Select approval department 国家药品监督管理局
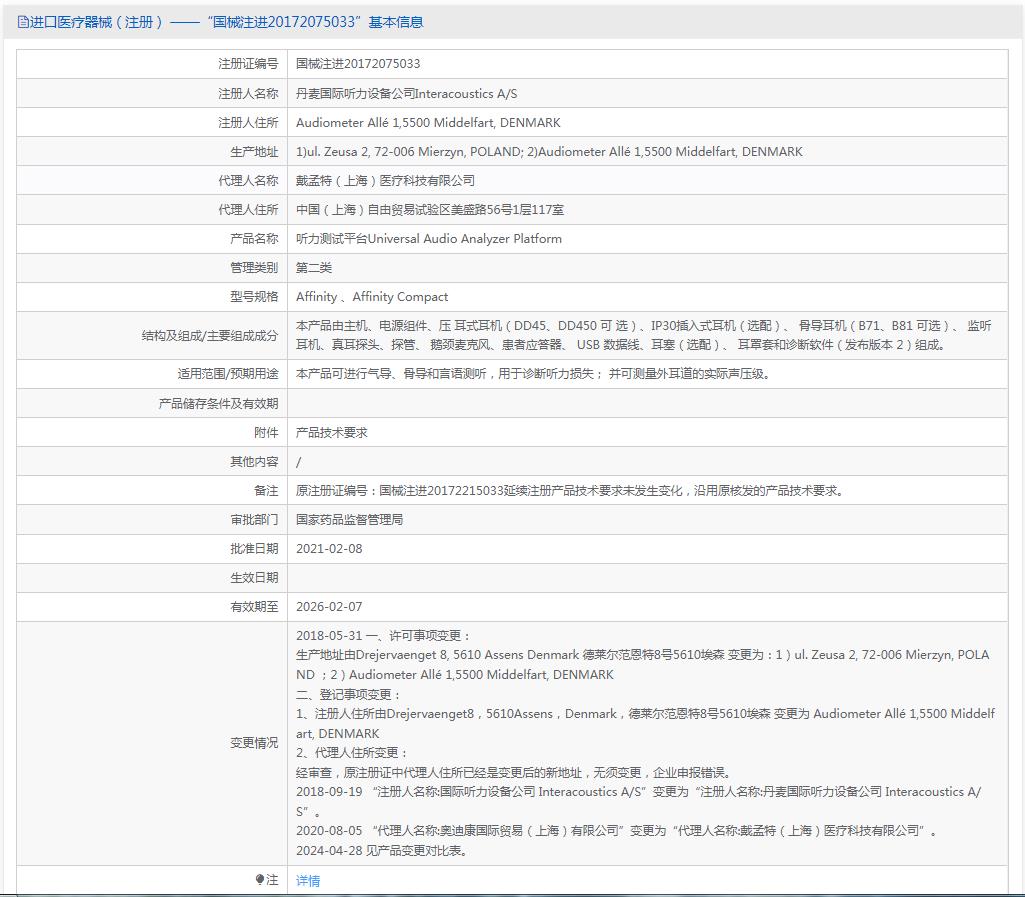Screen dimensions: 1025x897 [349, 519]
